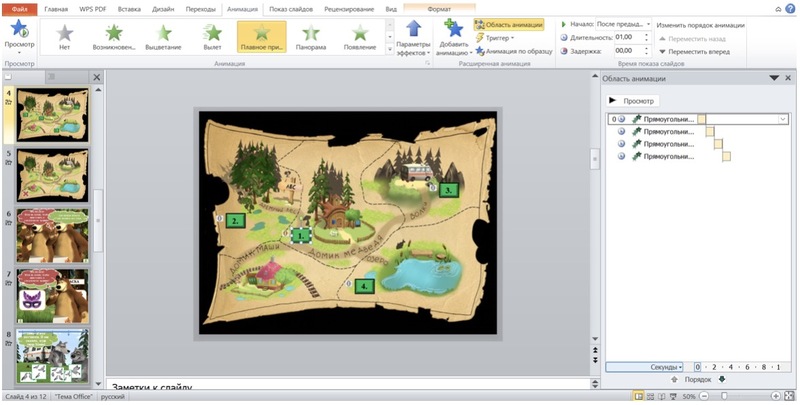Click the zoom out minus button
The image size is (800, 405).
click(x=704, y=396)
